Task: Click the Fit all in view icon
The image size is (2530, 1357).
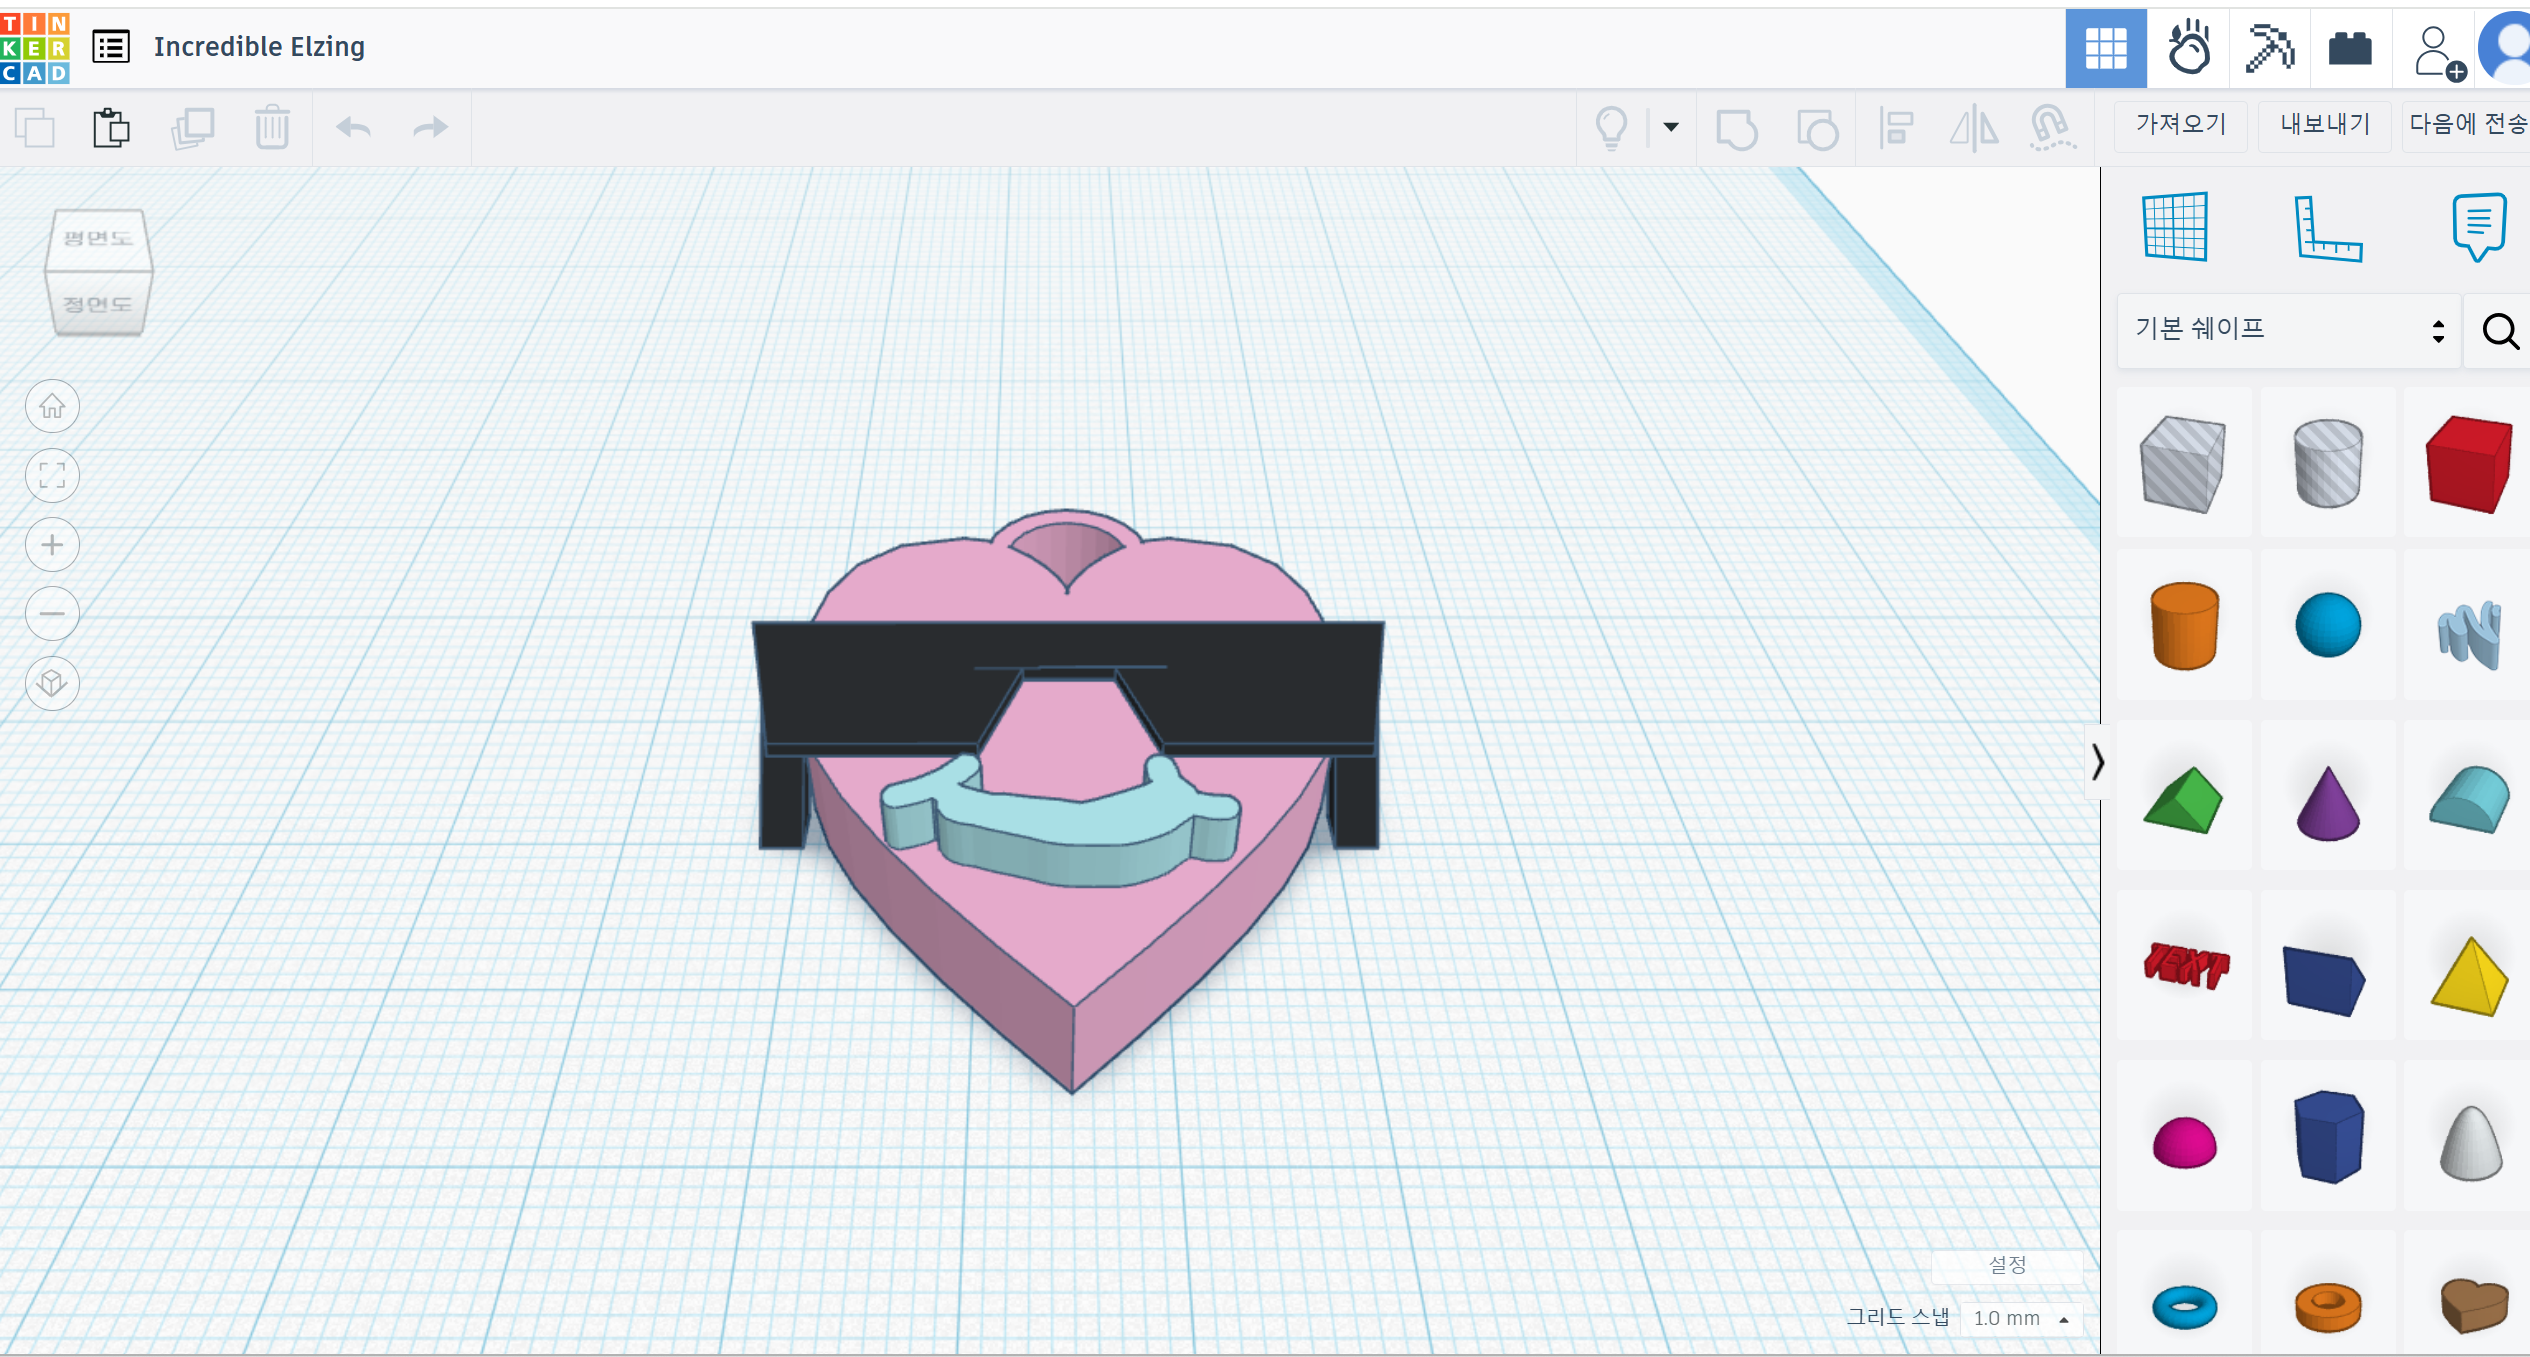Action: click(x=52, y=475)
